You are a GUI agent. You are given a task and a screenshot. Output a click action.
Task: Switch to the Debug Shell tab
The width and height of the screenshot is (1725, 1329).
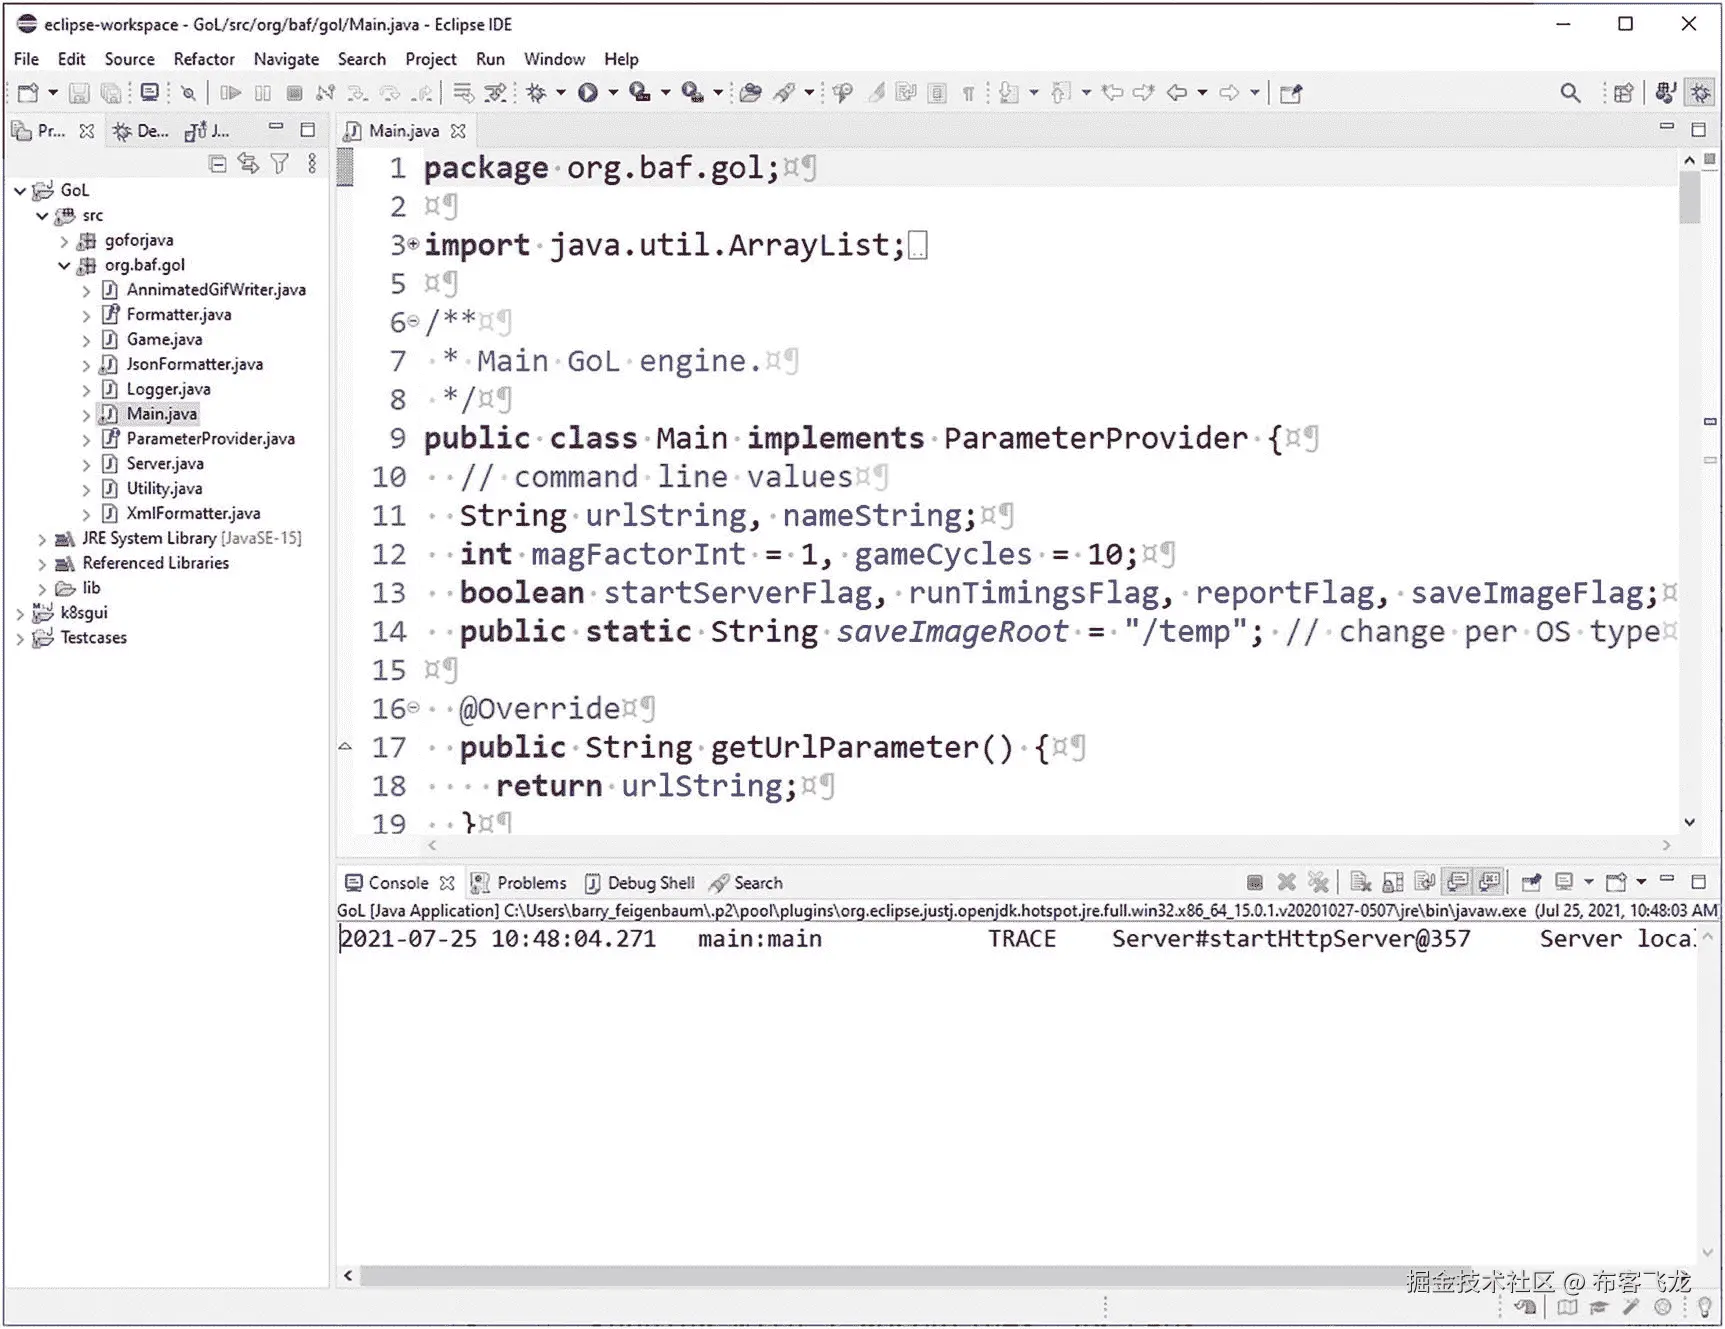click(x=639, y=883)
